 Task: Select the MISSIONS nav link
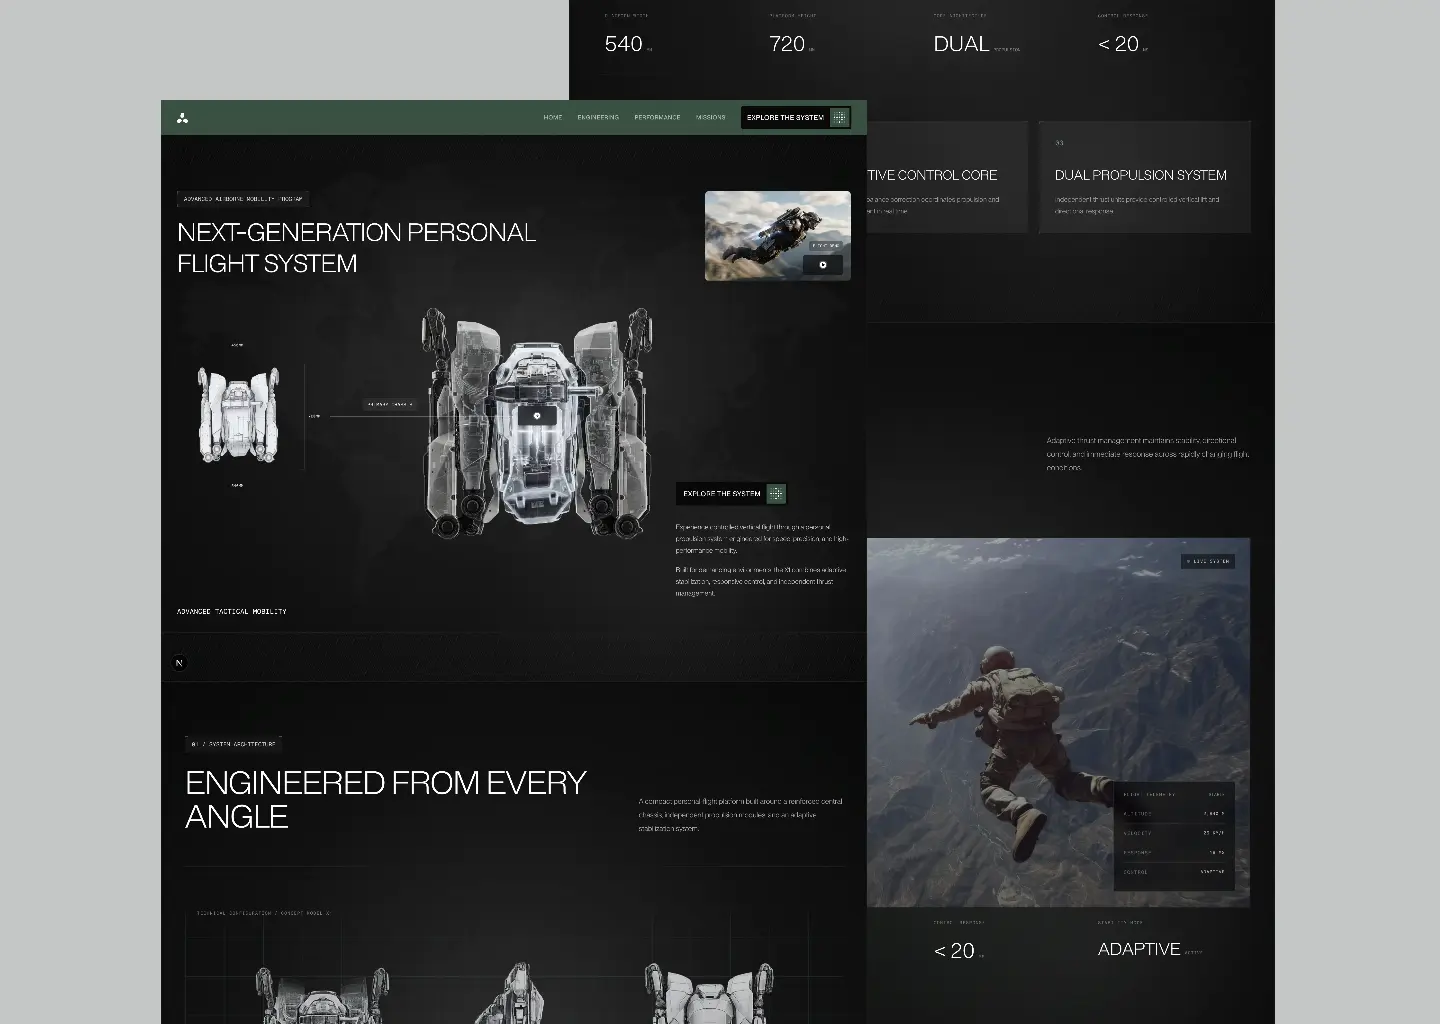(711, 118)
